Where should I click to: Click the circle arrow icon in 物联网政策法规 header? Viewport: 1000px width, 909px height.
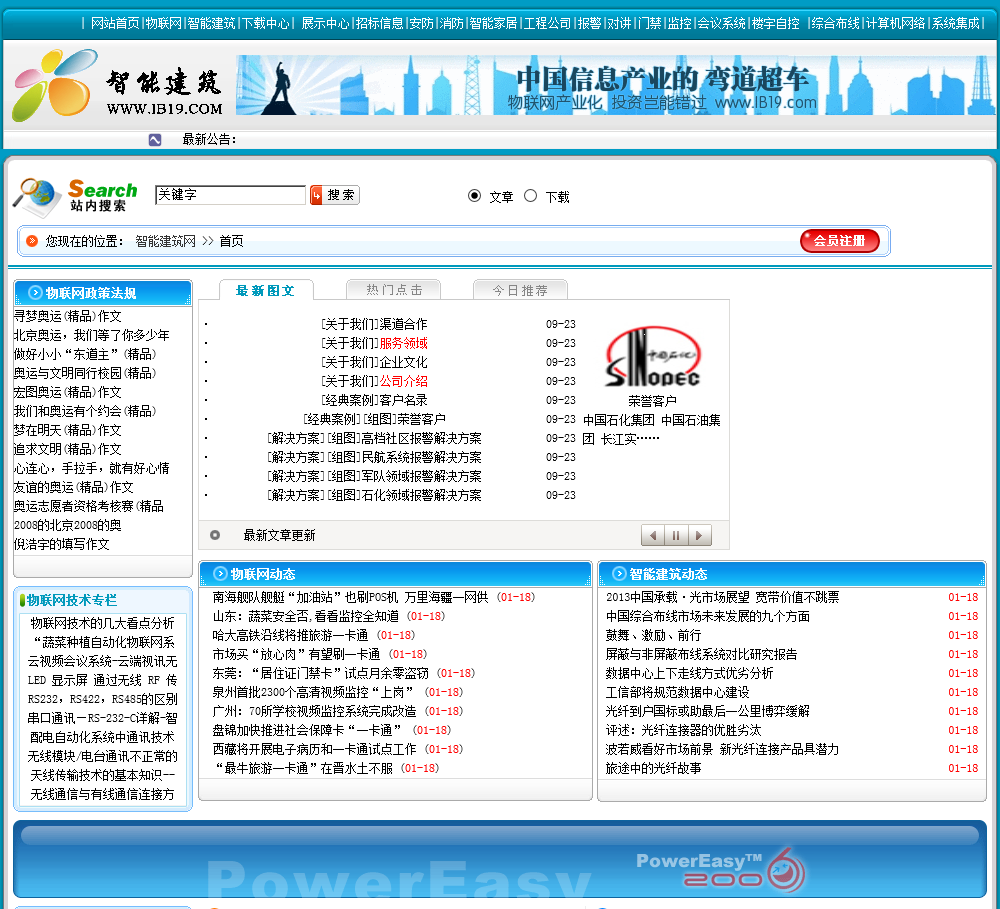pyautogui.click(x=36, y=293)
